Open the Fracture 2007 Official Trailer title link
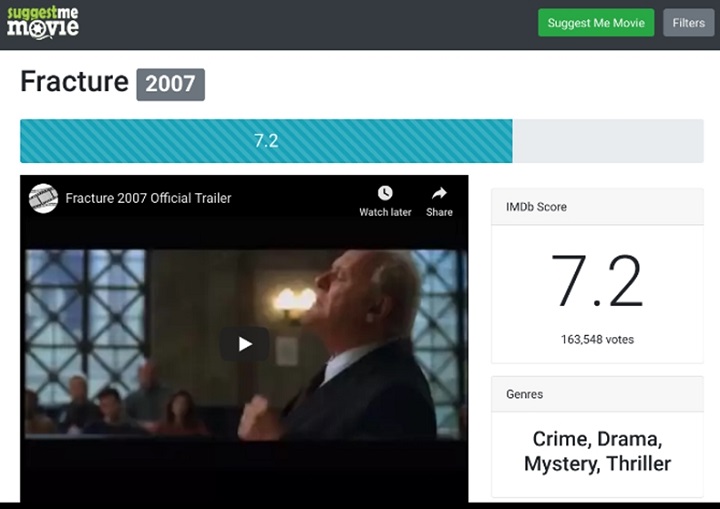The height and width of the screenshot is (509, 720). 148,198
